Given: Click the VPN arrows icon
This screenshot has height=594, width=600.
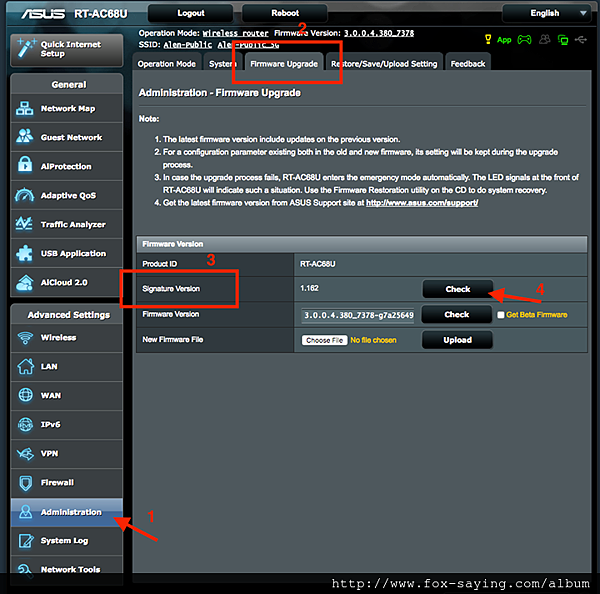Looking at the screenshot, I should pos(25,454).
